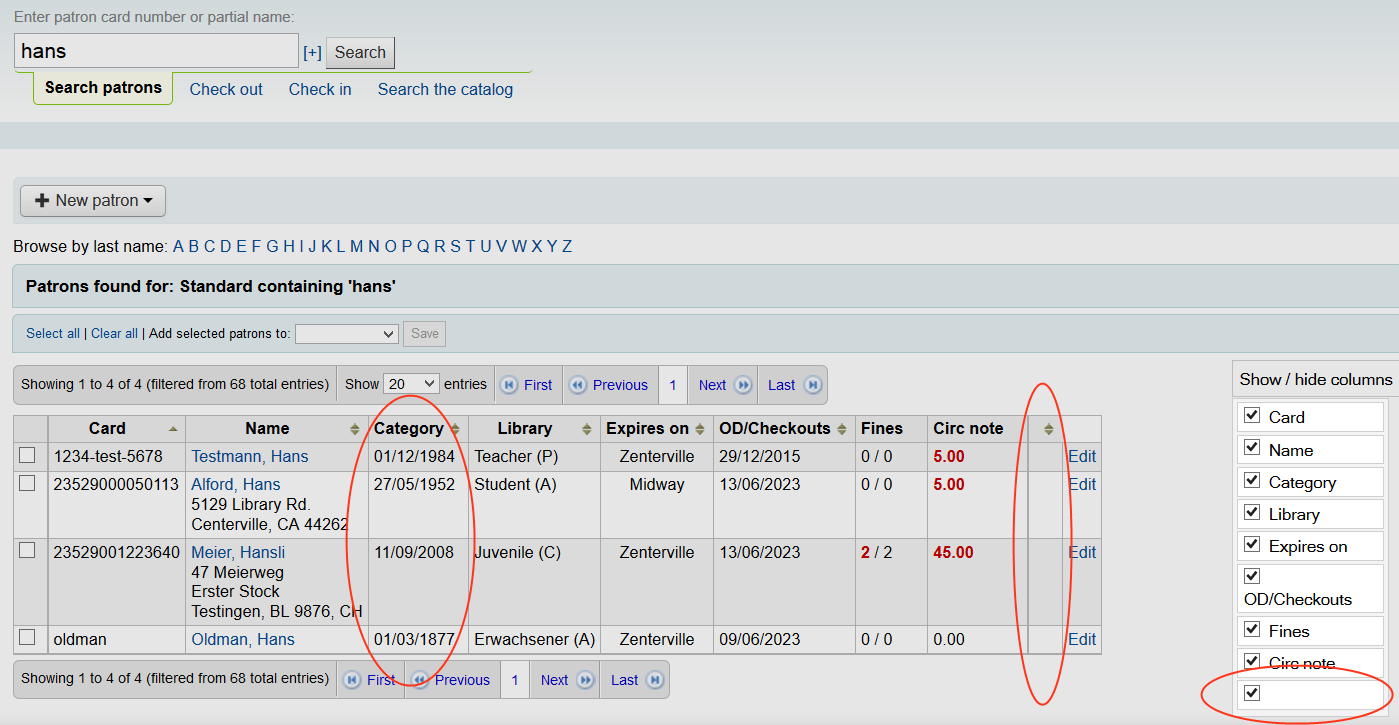Switch to the Check out tab
1399x725 pixels.
tap(226, 89)
